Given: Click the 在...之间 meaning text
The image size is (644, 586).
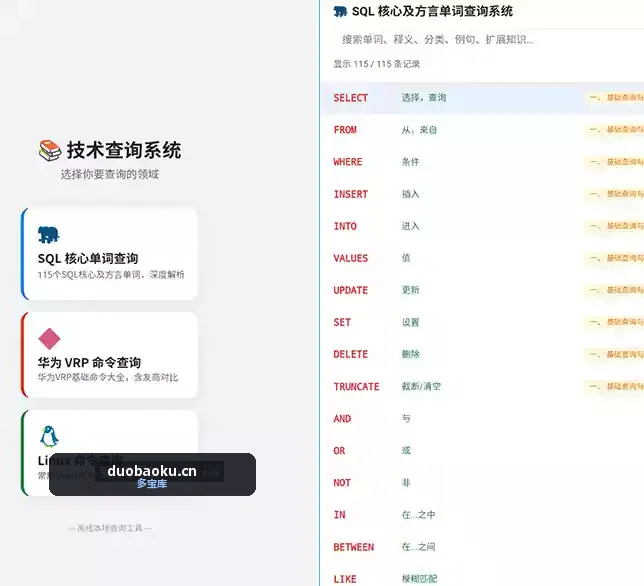Looking at the screenshot, I should (419, 547).
